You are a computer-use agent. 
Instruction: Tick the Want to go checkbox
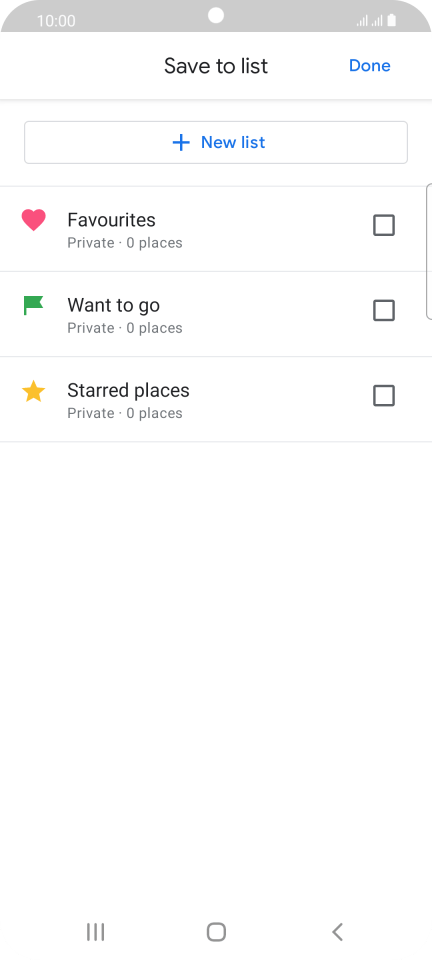tap(384, 310)
